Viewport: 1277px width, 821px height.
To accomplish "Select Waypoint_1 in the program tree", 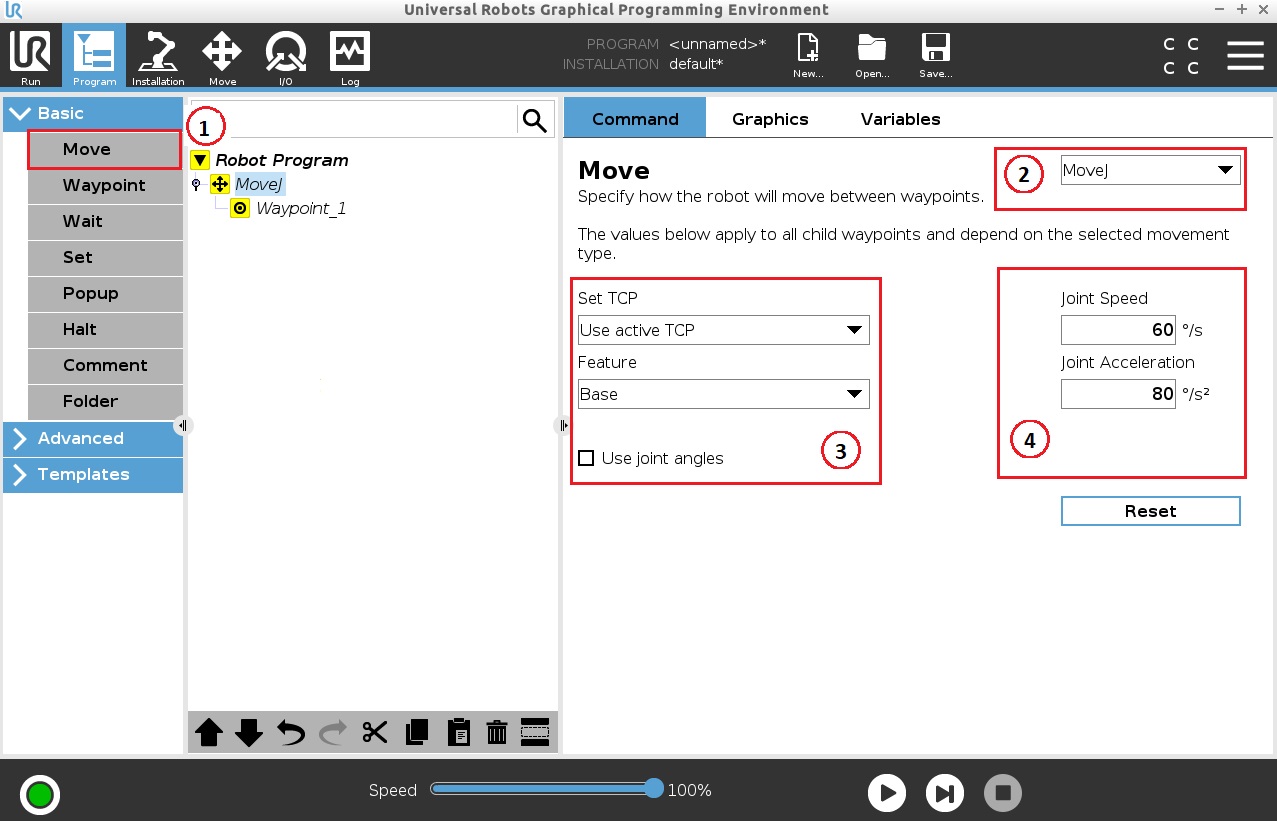I will [301, 208].
